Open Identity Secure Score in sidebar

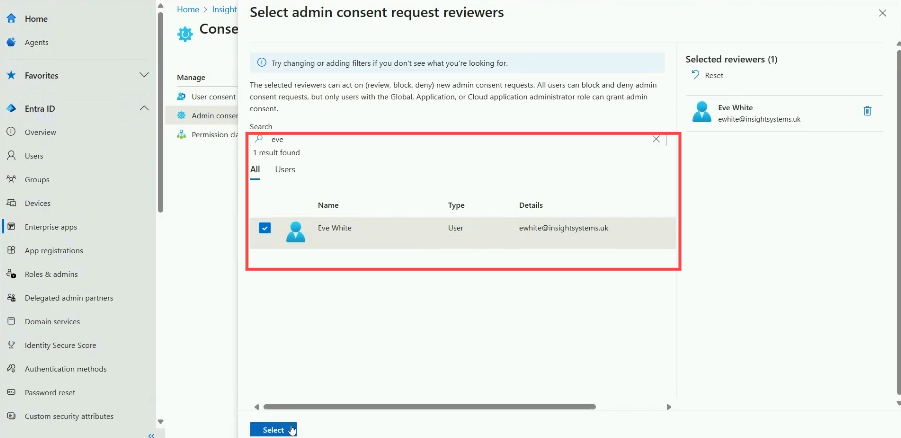tap(58, 345)
